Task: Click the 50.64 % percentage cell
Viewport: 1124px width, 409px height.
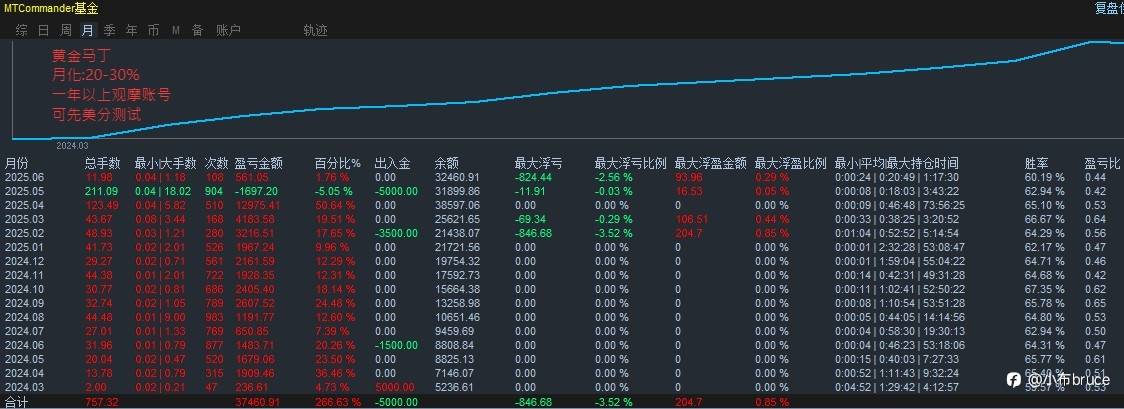Action: tap(335, 205)
